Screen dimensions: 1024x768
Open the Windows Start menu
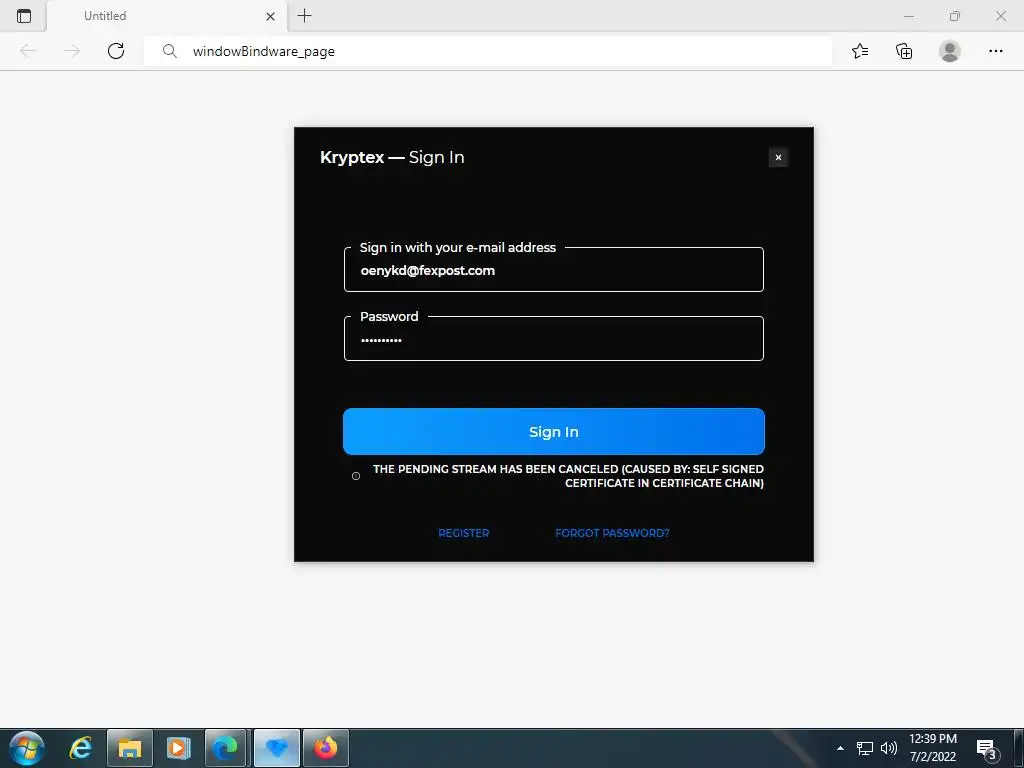pyautogui.click(x=27, y=748)
